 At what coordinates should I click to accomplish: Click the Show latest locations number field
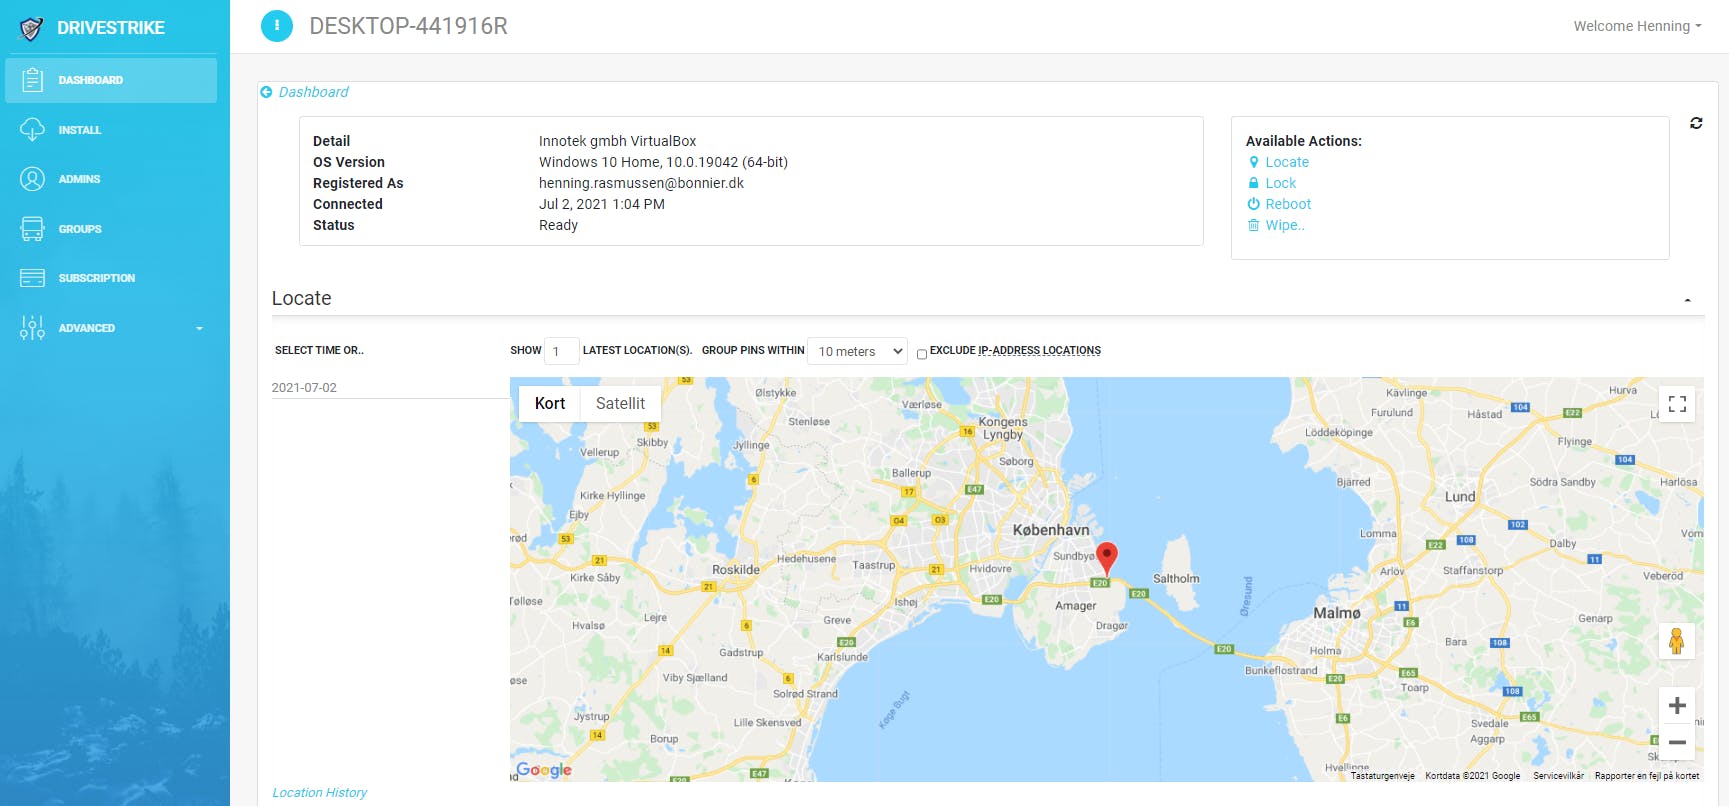click(561, 351)
